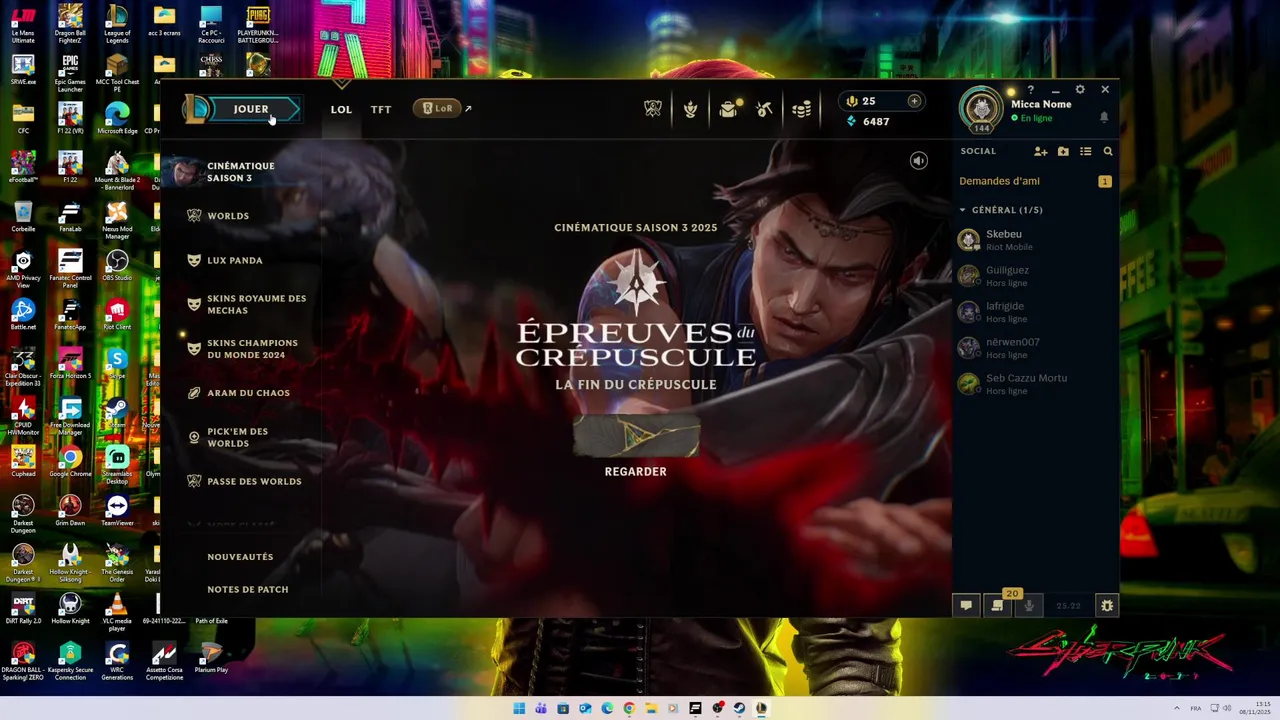Select the LUX PANDA entry
This screenshot has width=1280, height=720.
(235, 260)
